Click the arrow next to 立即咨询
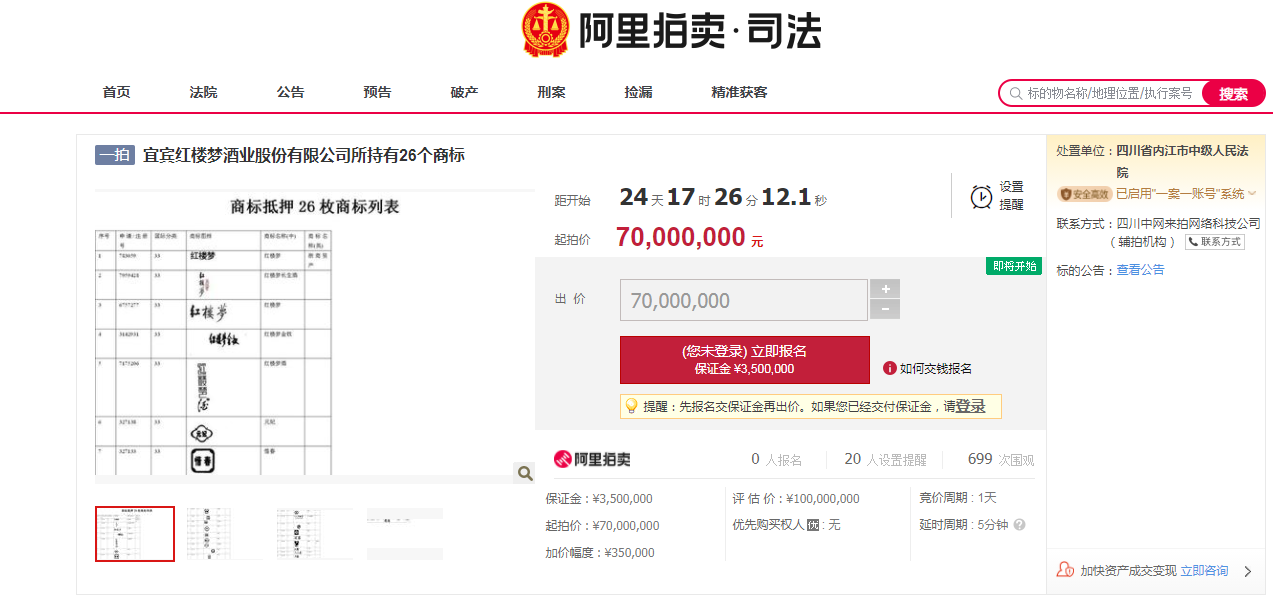 pyautogui.click(x=1247, y=571)
